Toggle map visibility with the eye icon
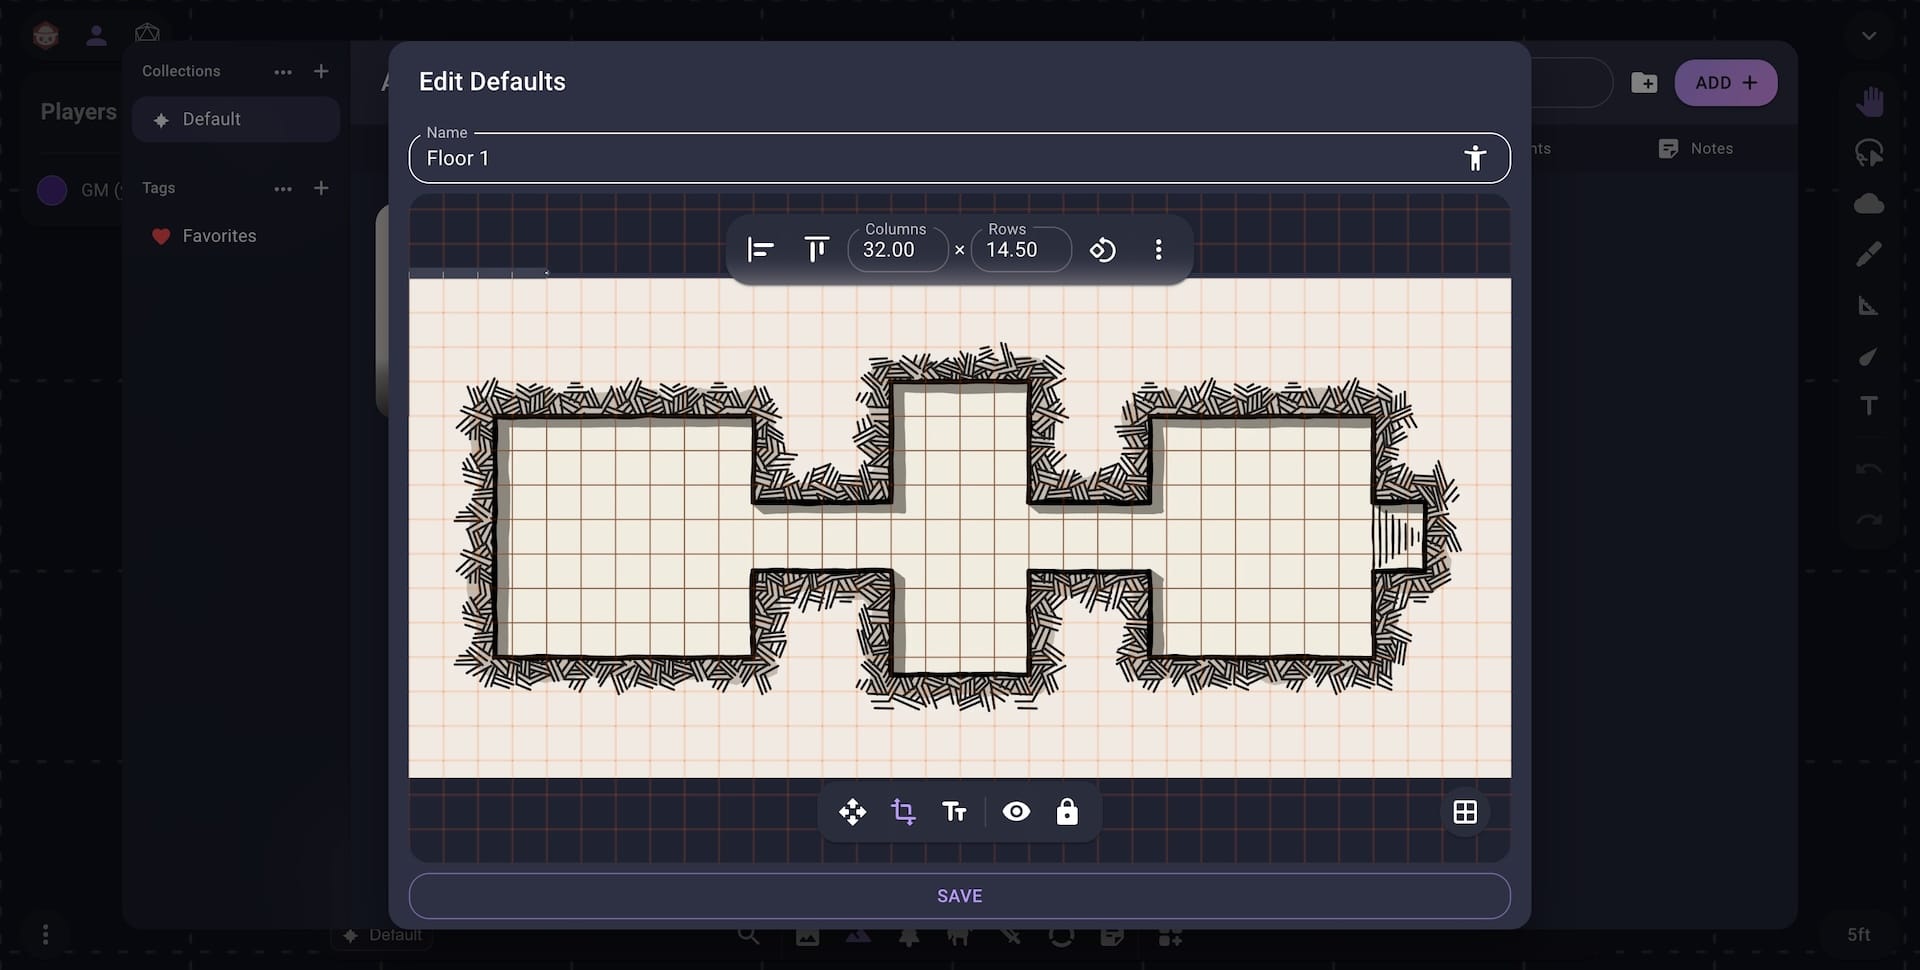Screen dimensions: 1920x970 [x=1016, y=811]
